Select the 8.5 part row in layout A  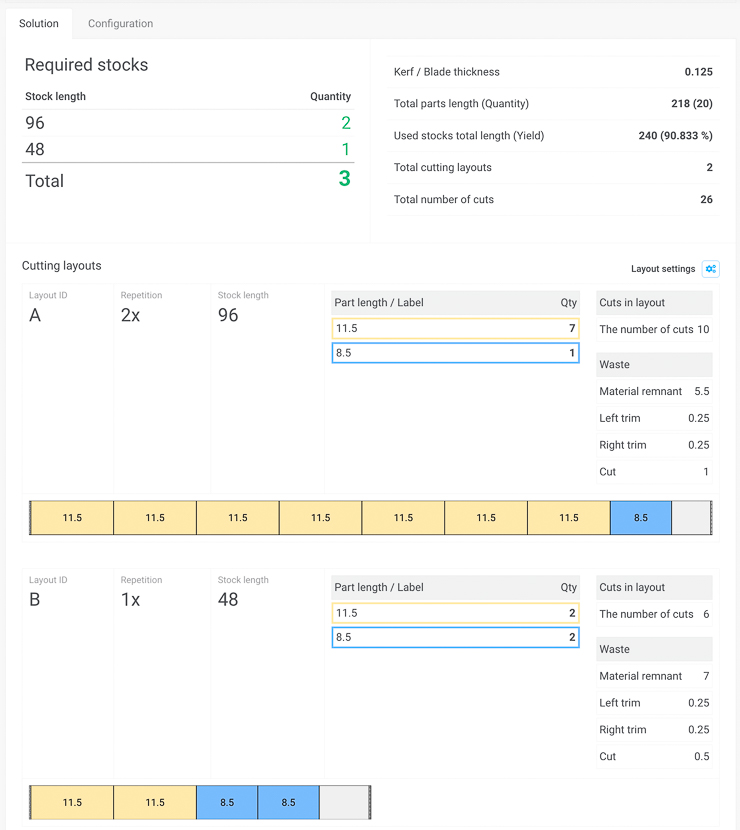pyautogui.click(x=455, y=353)
